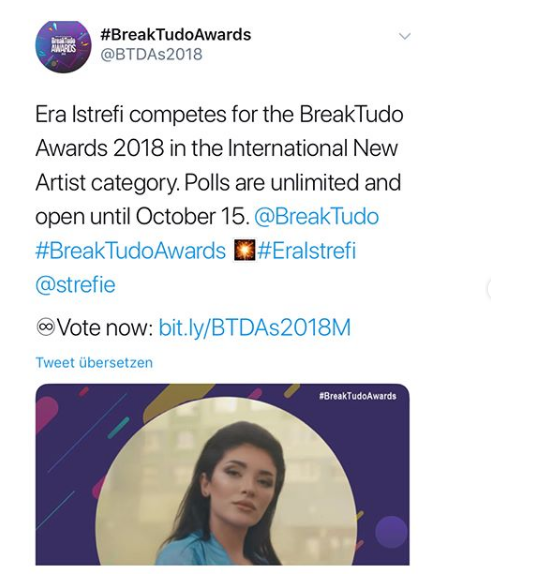Tap the pink stripe decoration in image corner
The width and height of the screenshot is (542, 574).
(x=45, y=414)
